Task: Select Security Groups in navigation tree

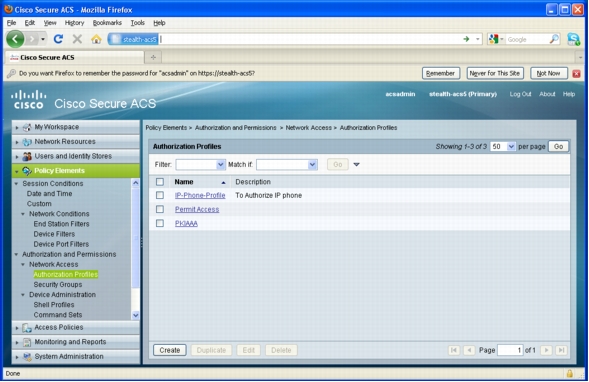Action: point(57,285)
